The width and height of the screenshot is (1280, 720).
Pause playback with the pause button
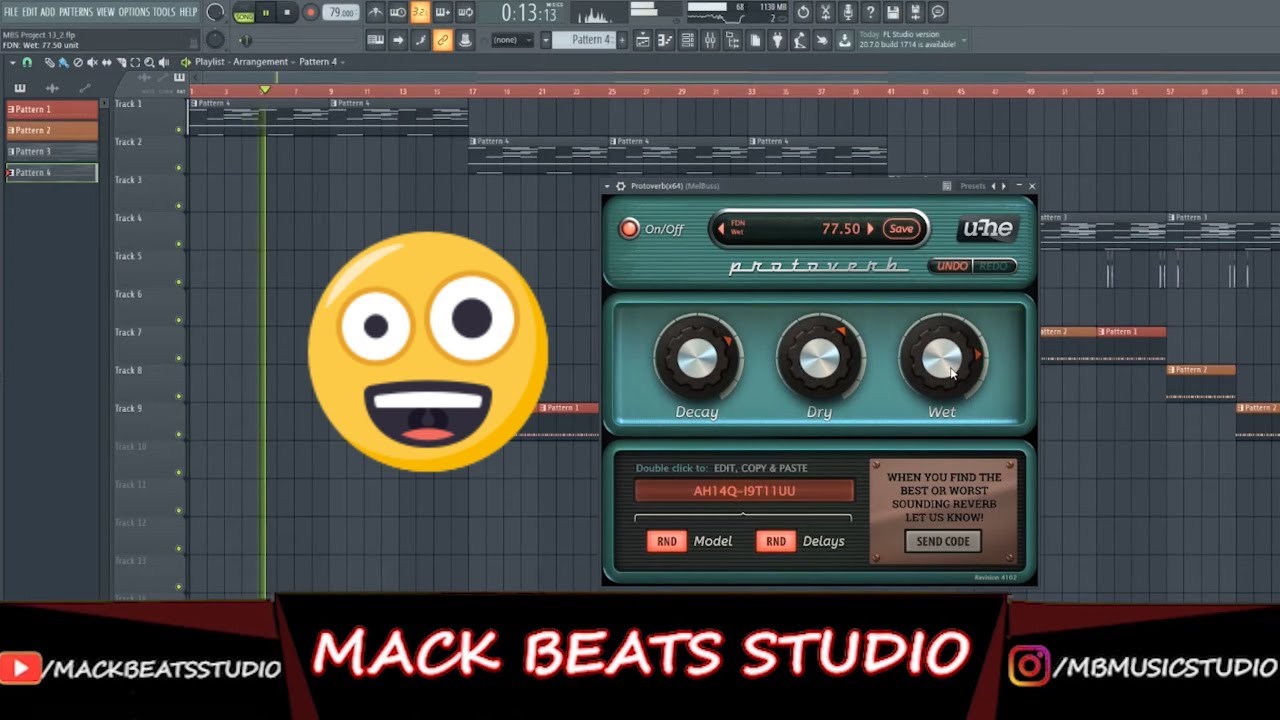click(x=266, y=13)
